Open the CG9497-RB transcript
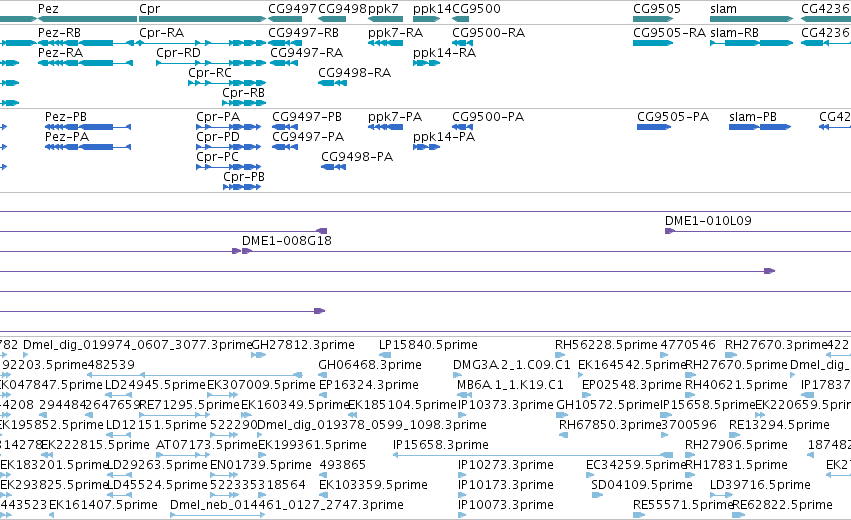This screenshot has width=851, height=520. [285, 43]
